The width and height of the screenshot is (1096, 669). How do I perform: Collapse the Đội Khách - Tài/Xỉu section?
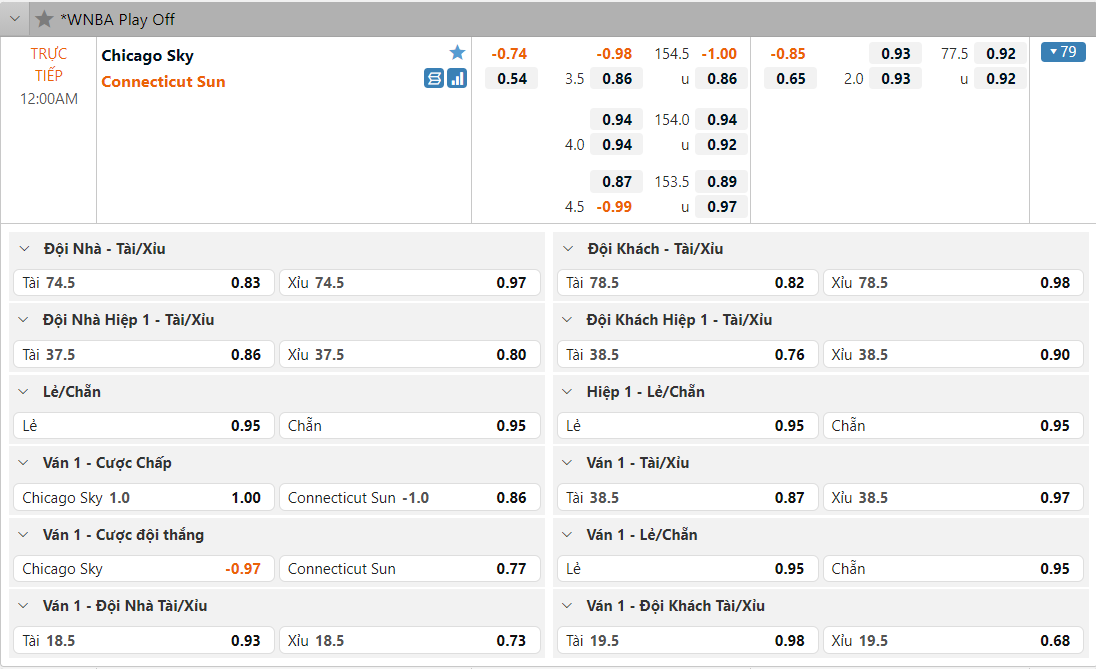(568, 249)
